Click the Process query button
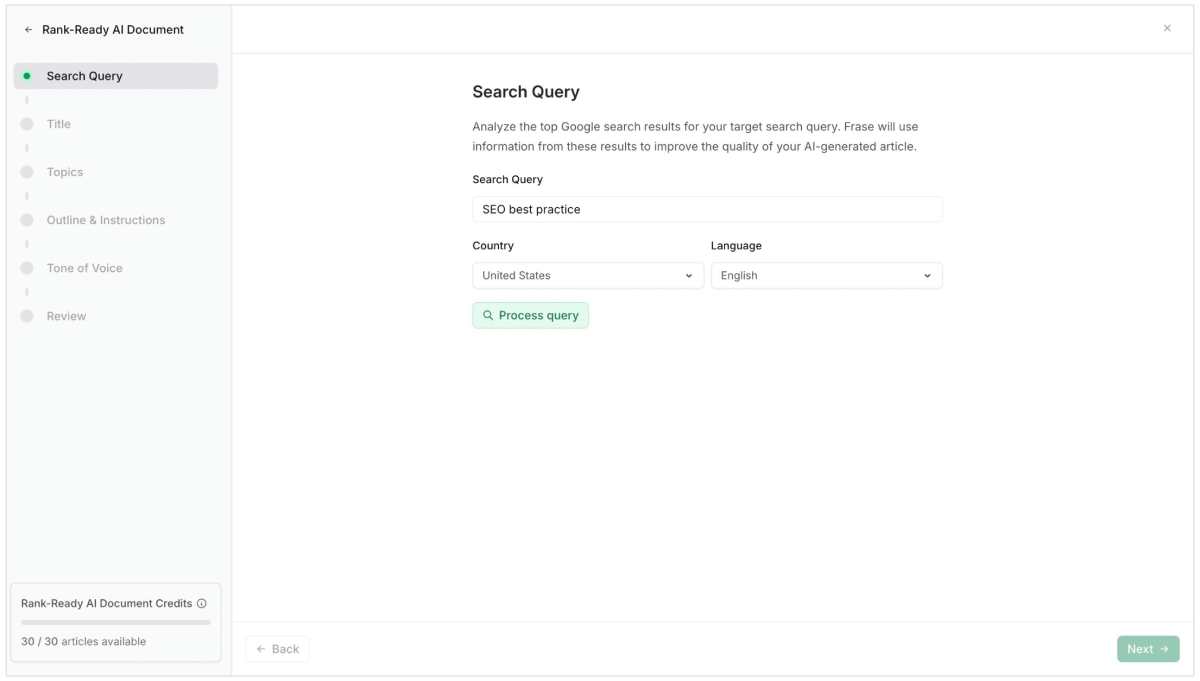Viewport: 1200px width, 681px height. 530,316
